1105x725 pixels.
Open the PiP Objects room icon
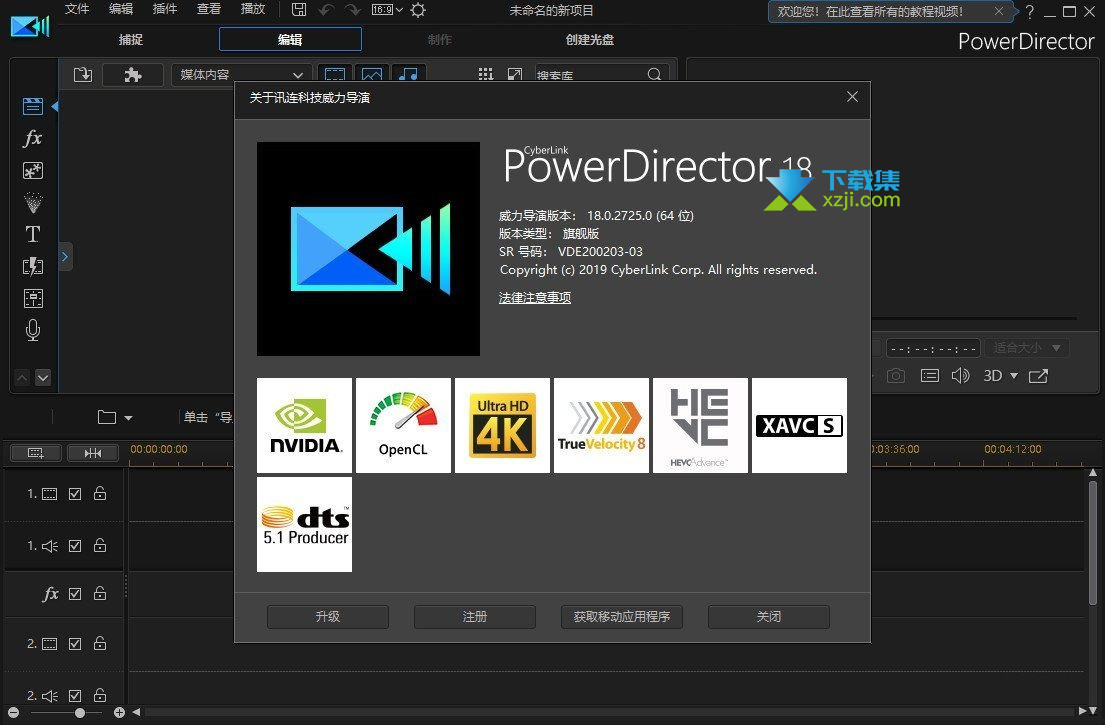32,171
